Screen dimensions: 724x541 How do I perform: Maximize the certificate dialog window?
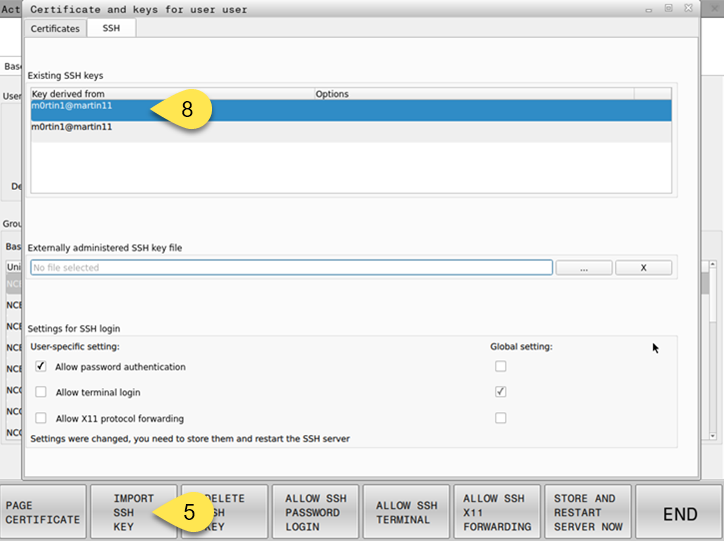pos(669,8)
